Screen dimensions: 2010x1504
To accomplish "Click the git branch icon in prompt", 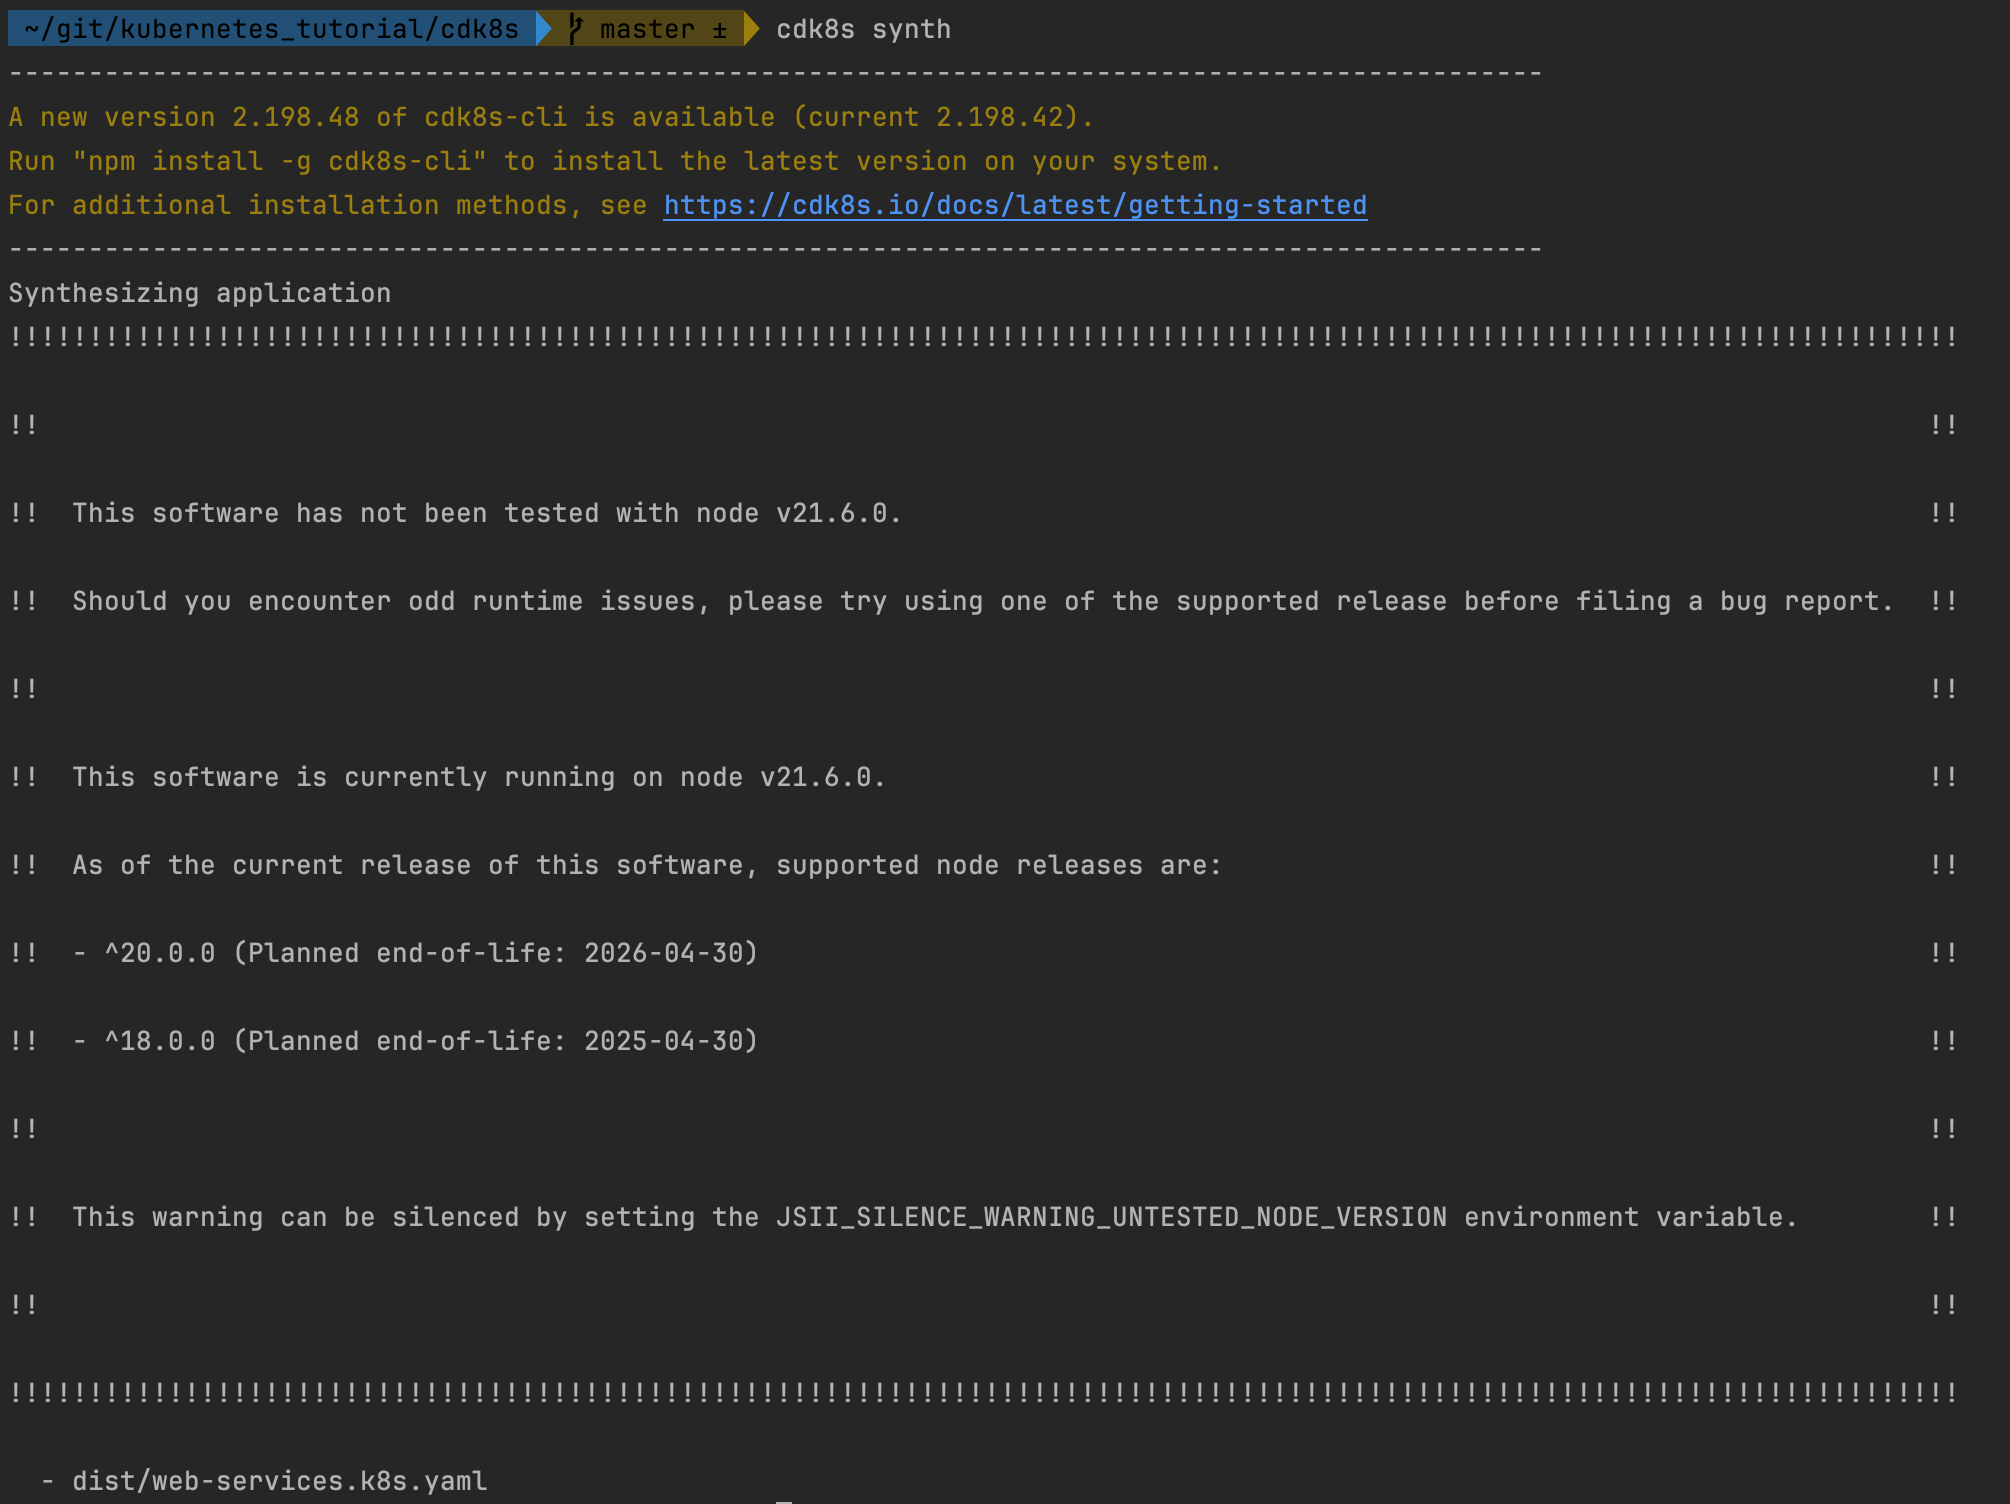I will 575,29.
